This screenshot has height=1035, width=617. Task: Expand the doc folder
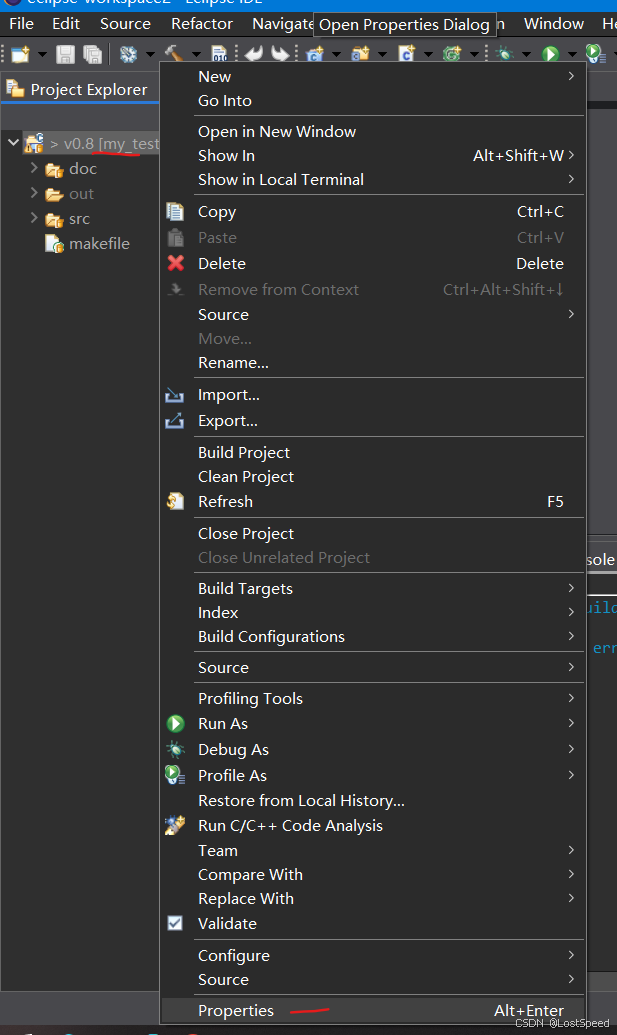[x=34, y=168]
